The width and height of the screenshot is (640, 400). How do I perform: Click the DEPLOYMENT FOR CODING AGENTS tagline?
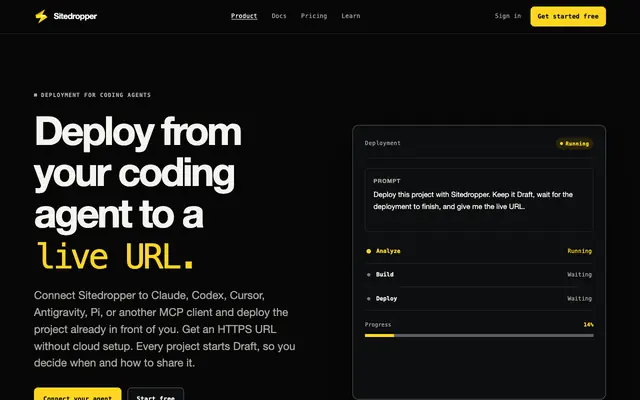click(92, 95)
